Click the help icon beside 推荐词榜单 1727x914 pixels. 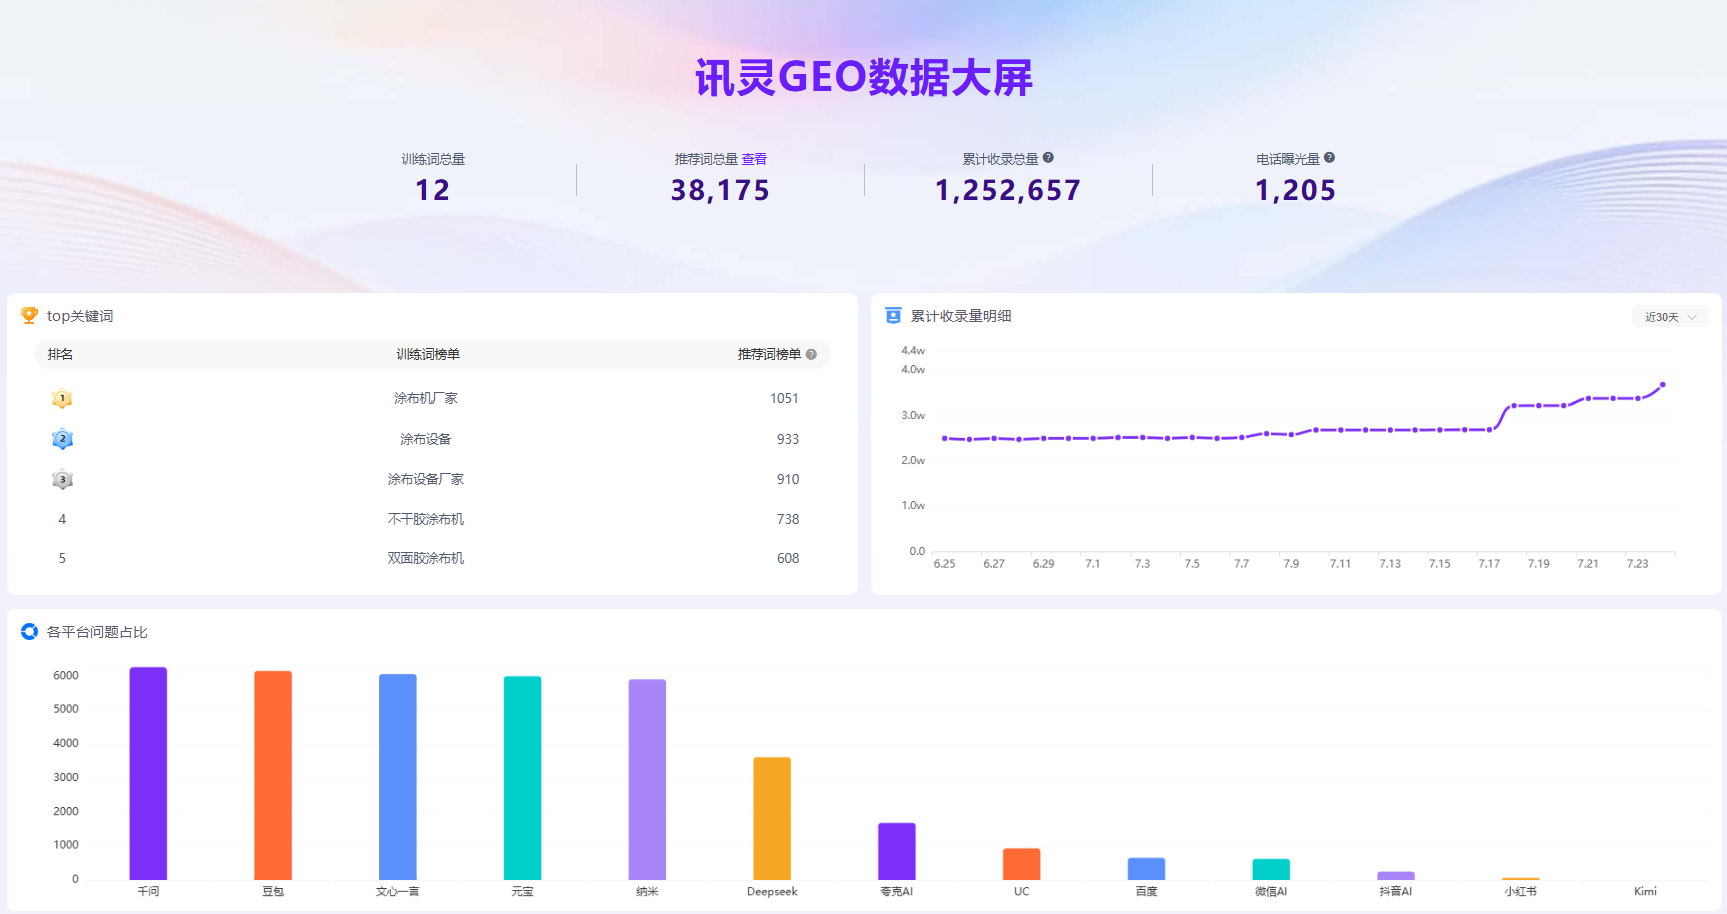(811, 354)
